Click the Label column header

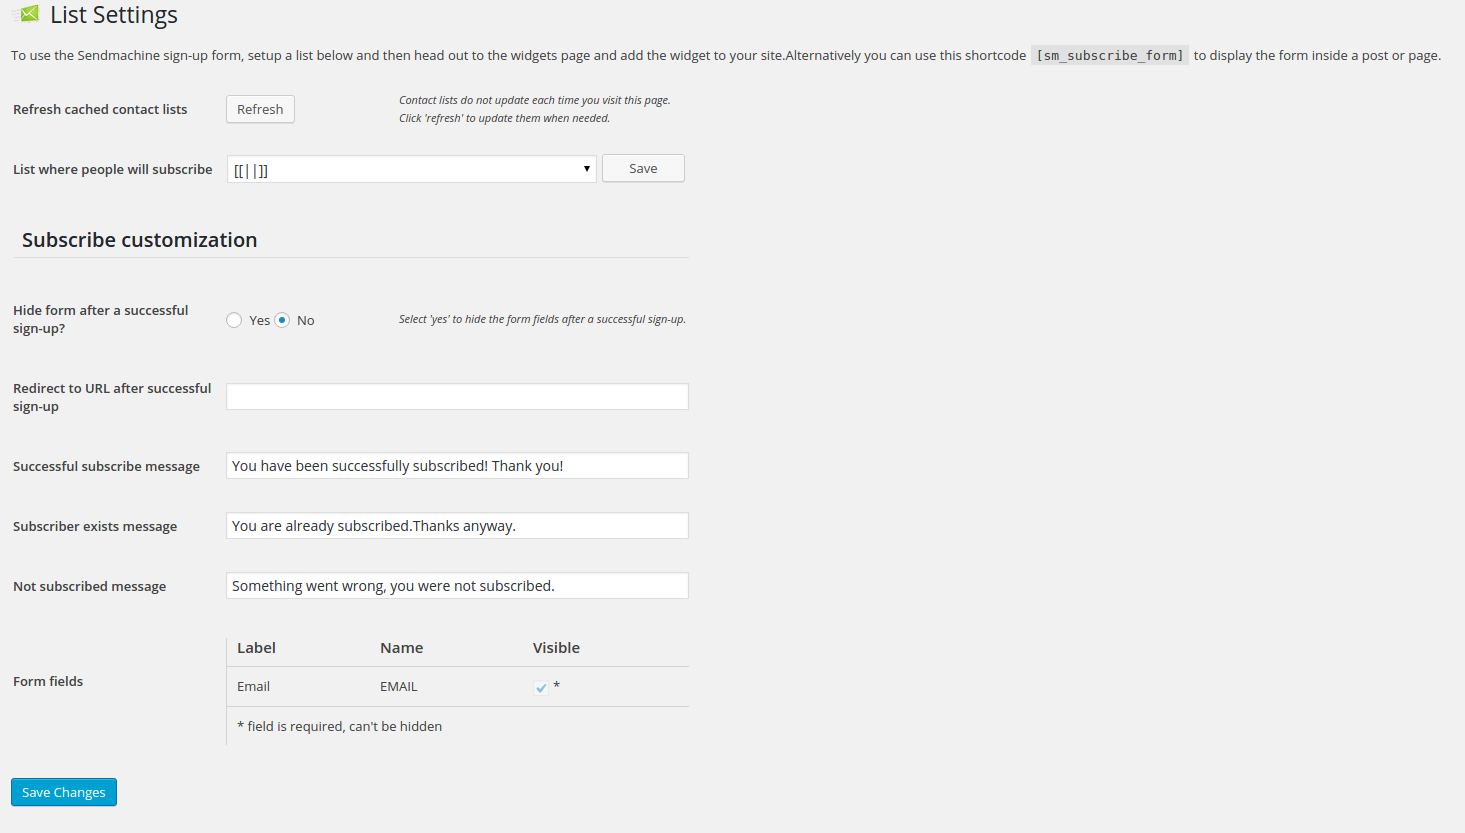[256, 648]
